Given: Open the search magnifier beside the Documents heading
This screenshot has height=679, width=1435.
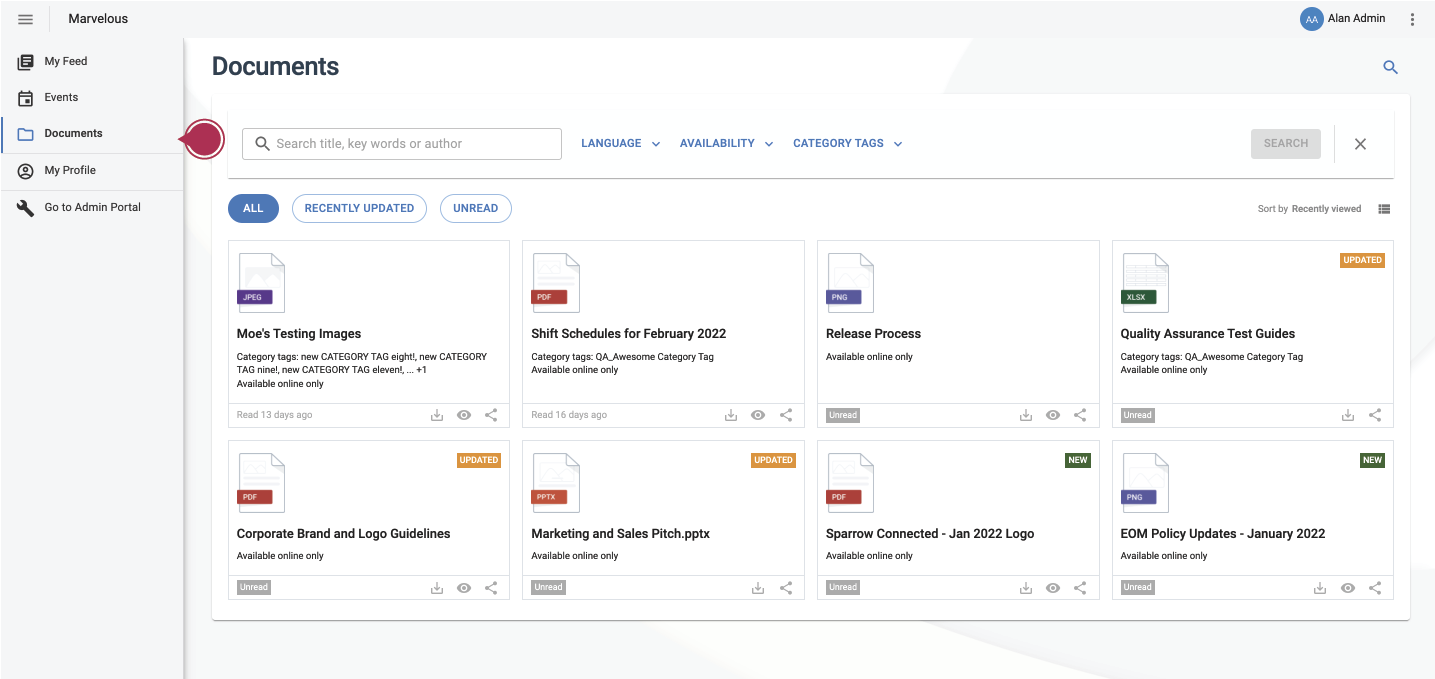Looking at the screenshot, I should tap(1390, 67).
